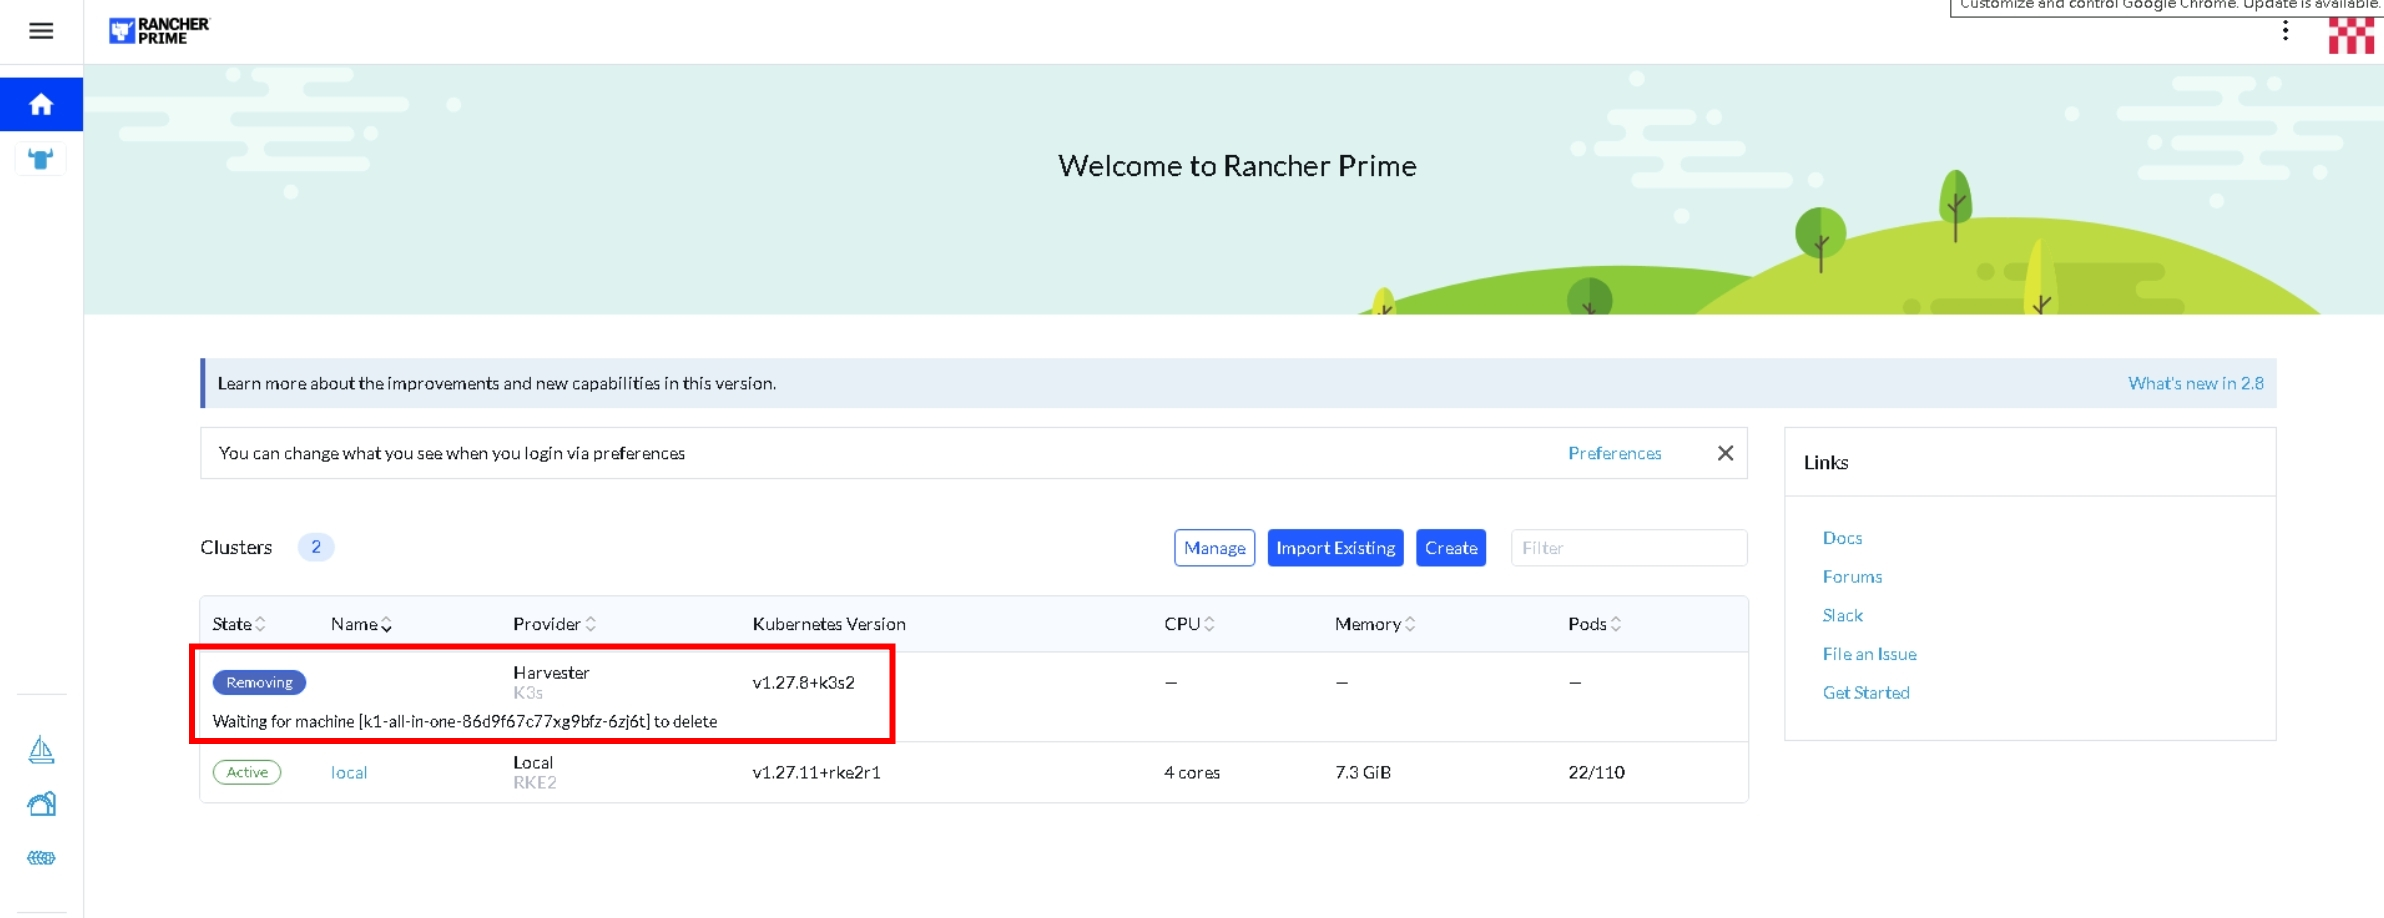Click the Create cluster button
The width and height of the screenshot is (2384, 918).
1451,548
